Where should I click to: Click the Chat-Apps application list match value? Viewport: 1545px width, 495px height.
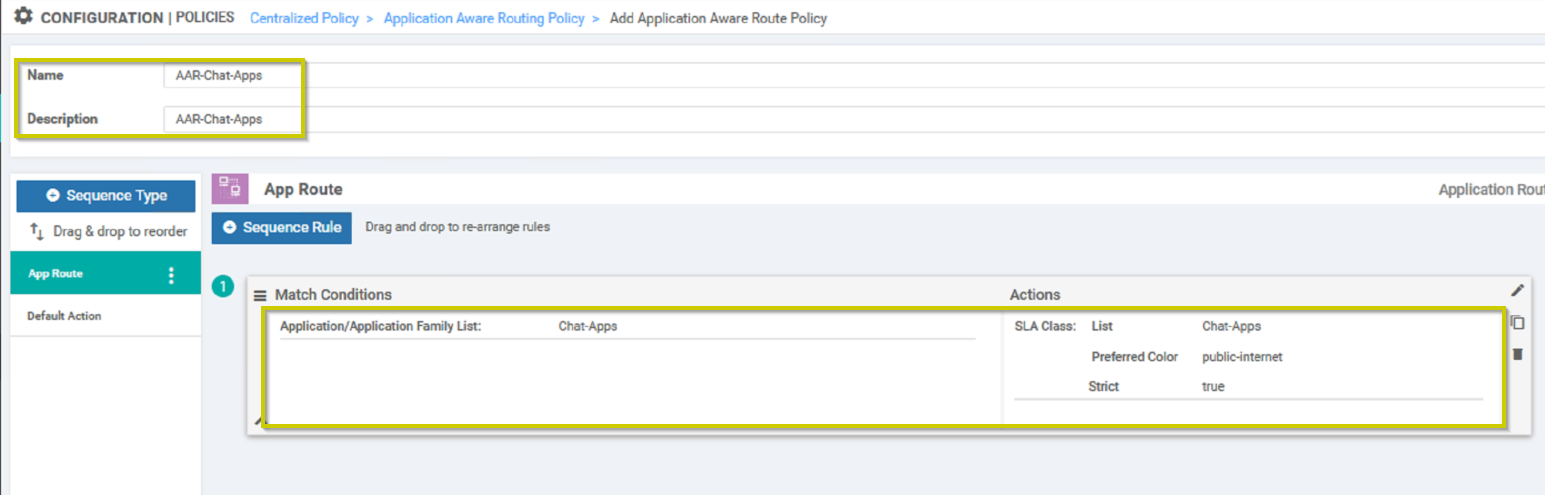588,326
